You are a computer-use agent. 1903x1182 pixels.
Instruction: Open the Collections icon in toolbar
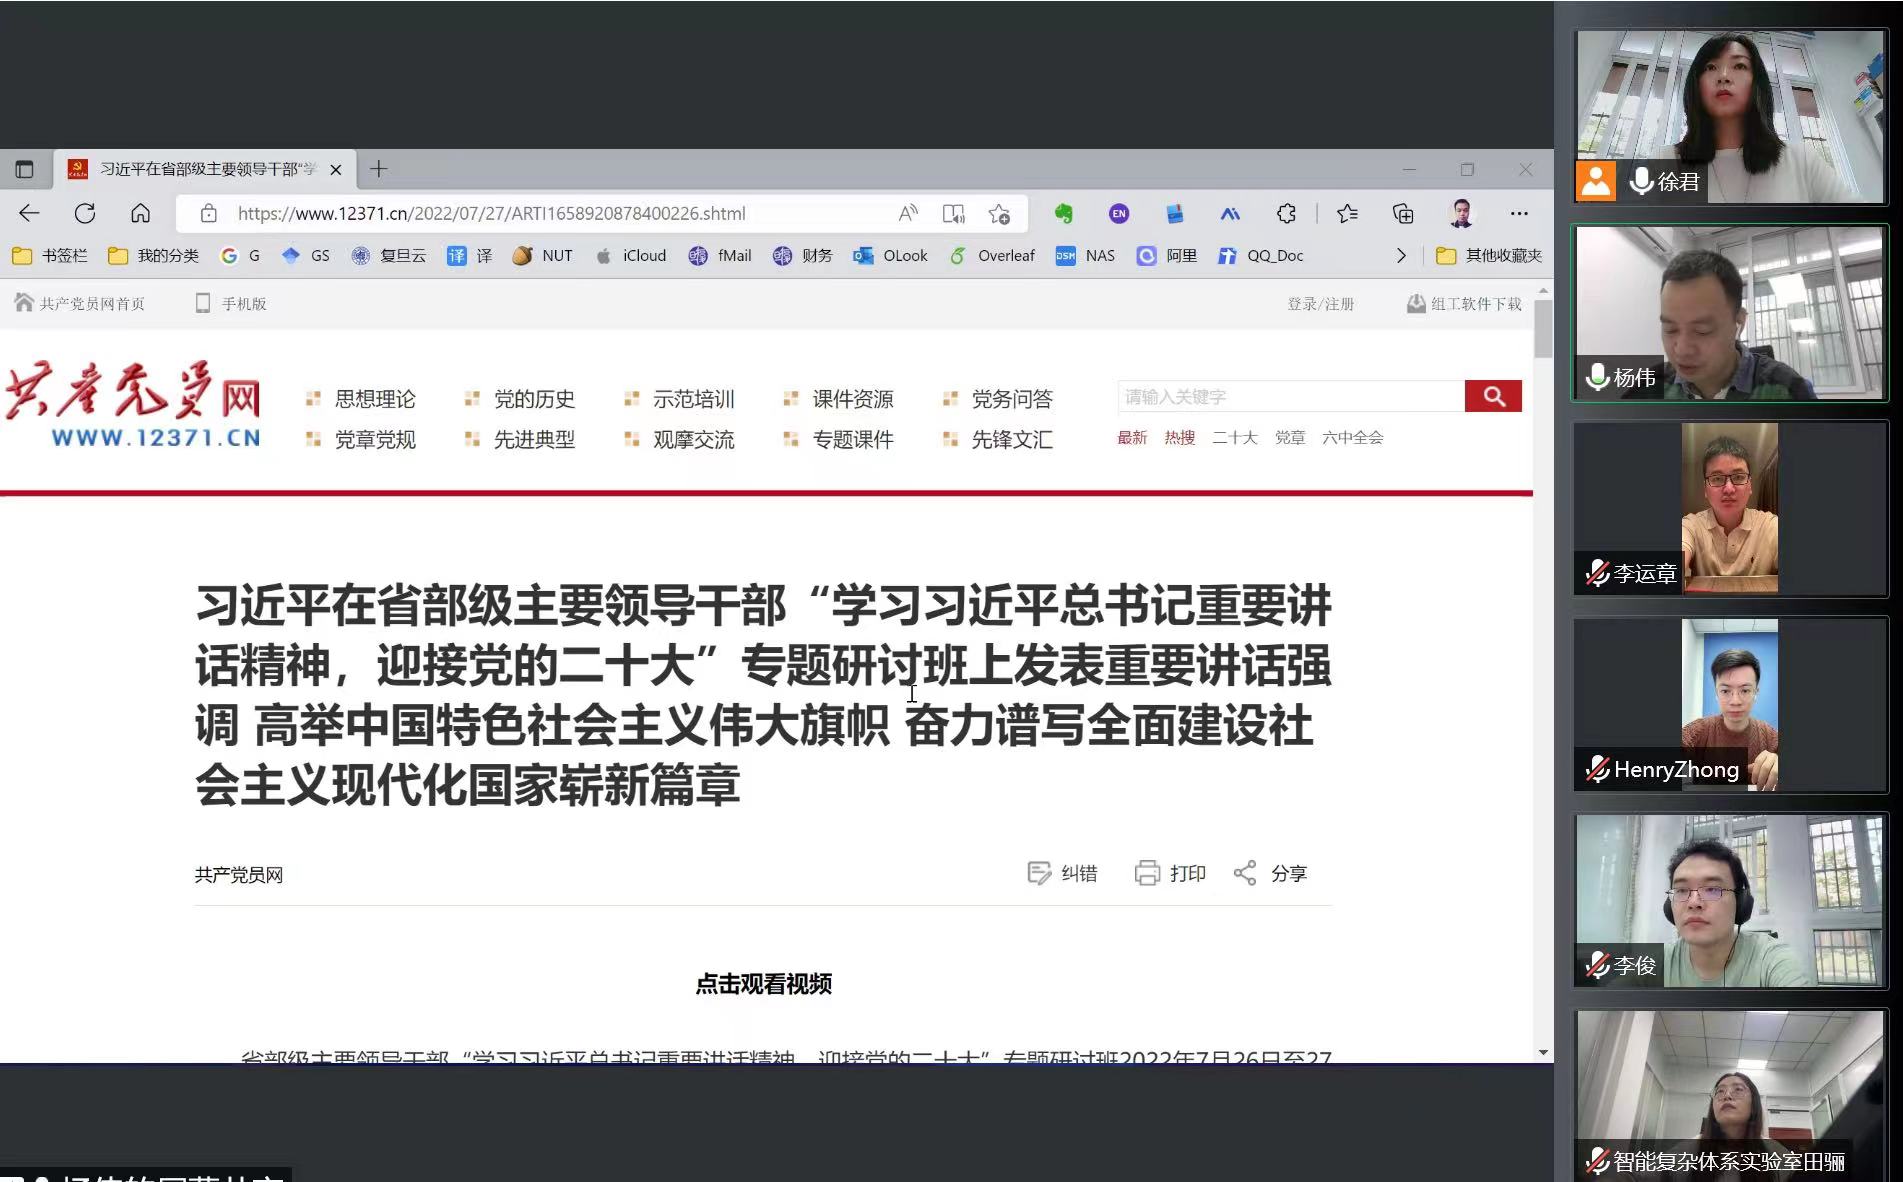tap(1403, 213)
